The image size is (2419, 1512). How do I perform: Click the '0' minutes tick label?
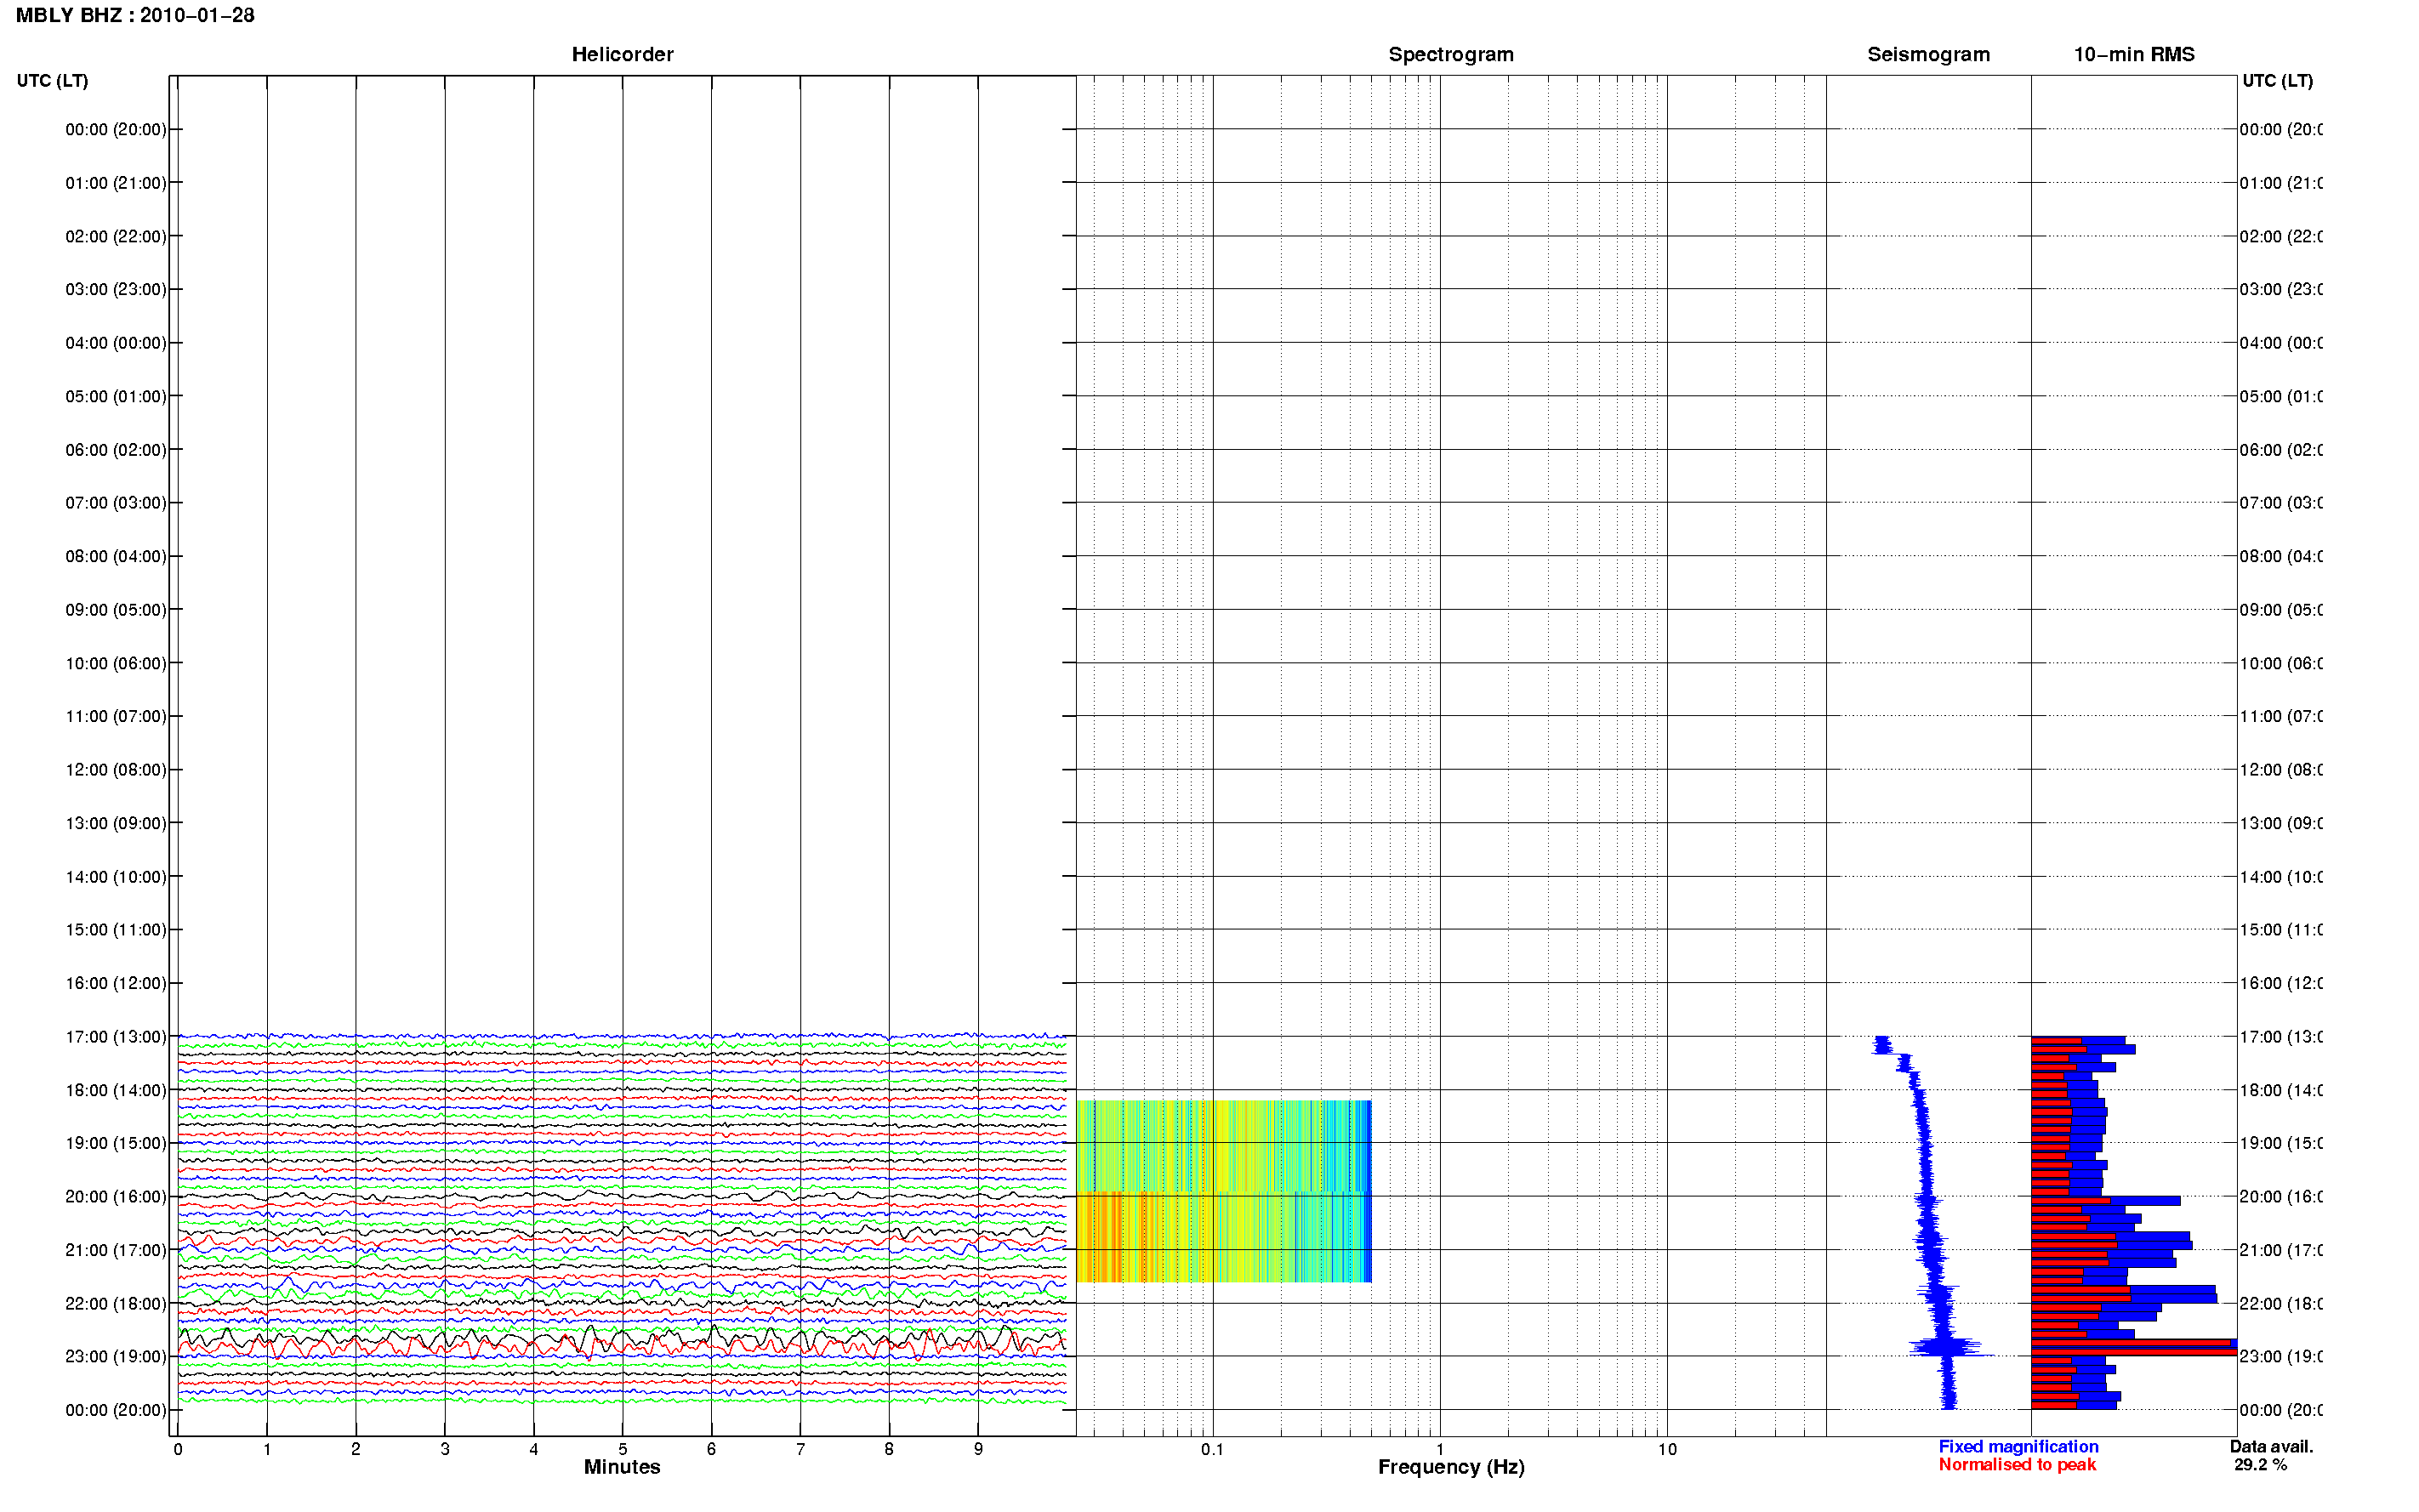178,1449
